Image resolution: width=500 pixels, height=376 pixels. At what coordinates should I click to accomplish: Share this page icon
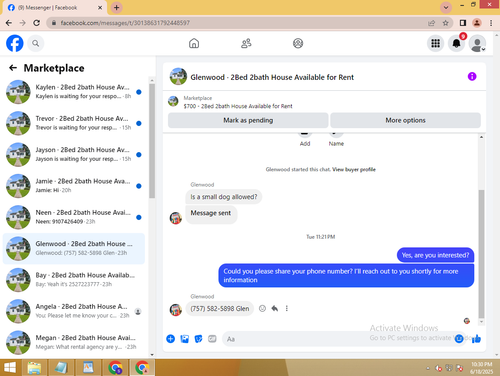[x=432, y=23]
